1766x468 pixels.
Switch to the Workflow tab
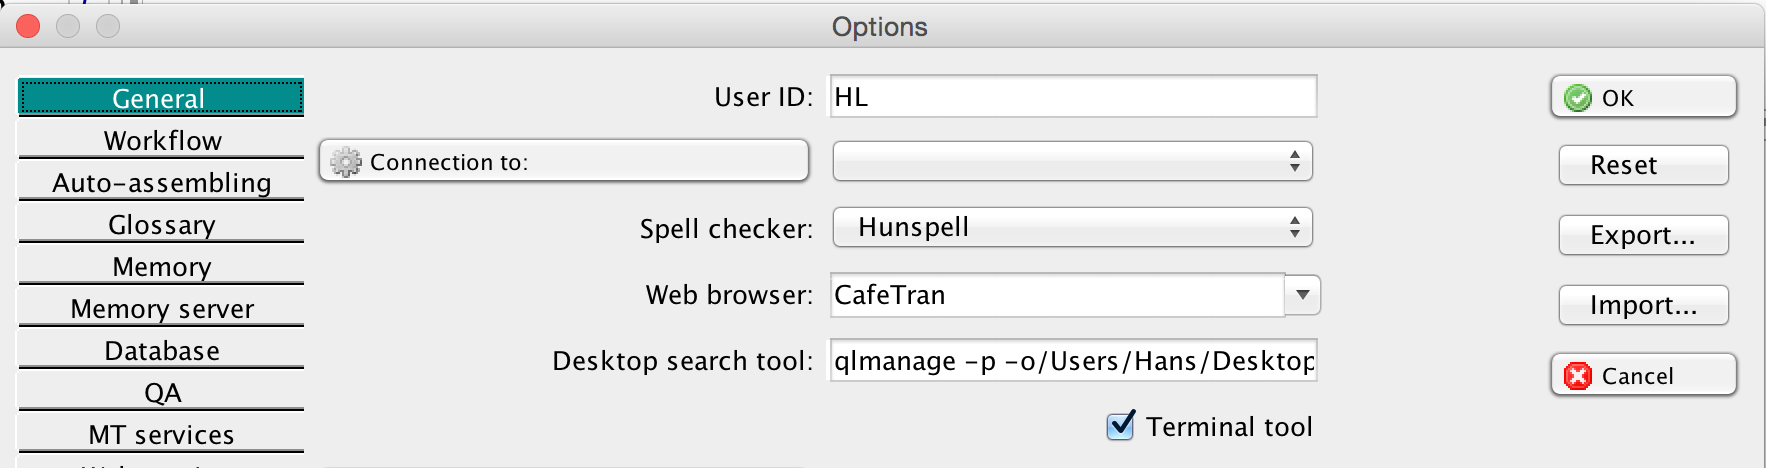(160, 141)
